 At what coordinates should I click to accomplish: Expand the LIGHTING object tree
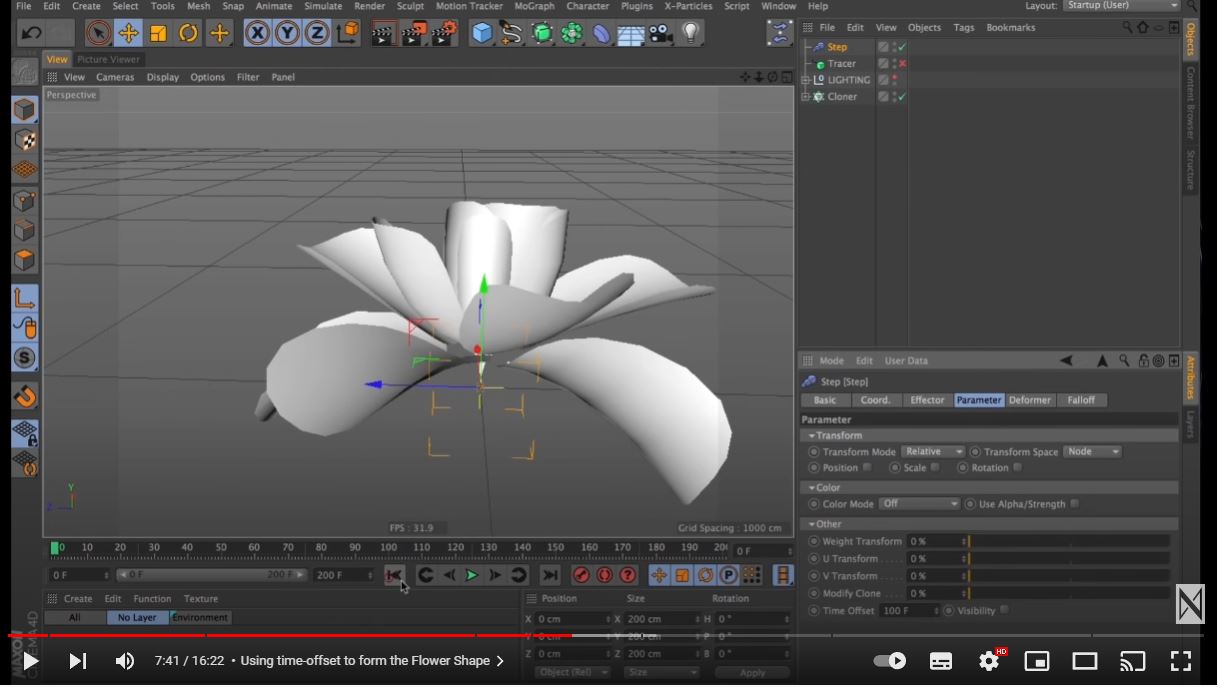806,80
